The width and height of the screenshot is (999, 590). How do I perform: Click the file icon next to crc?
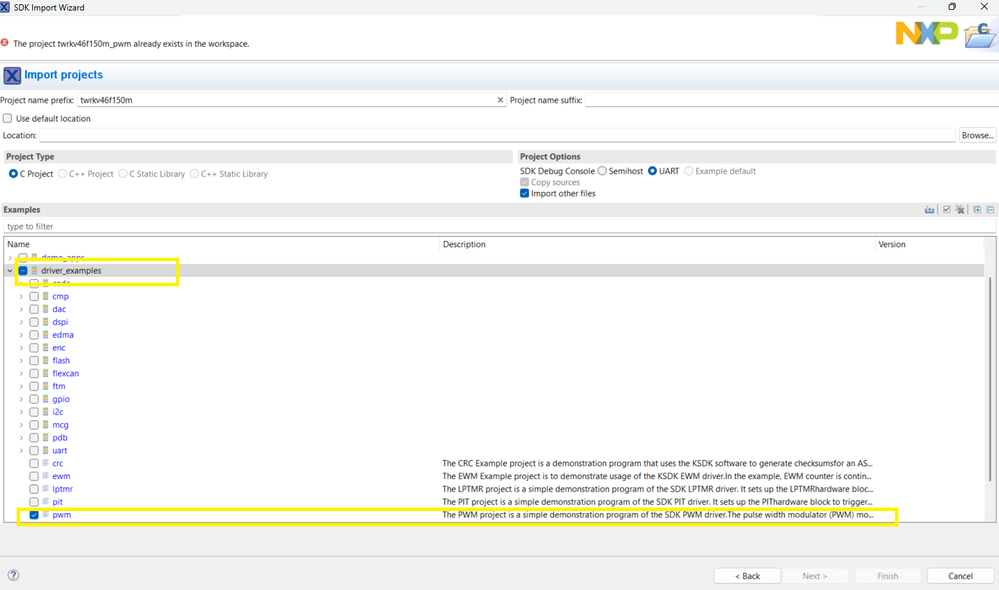(x=46, y=463)
